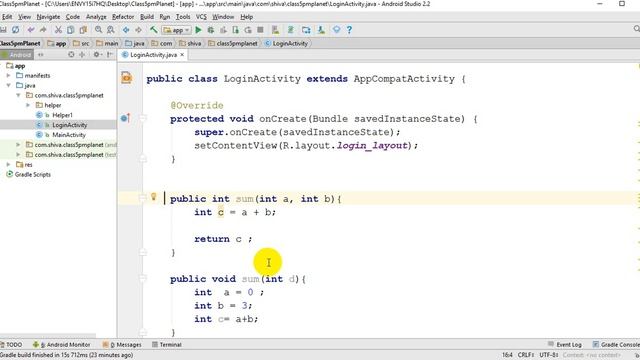Open the TODO tool window
Screen dimensions: 640x360
[11, 344]
